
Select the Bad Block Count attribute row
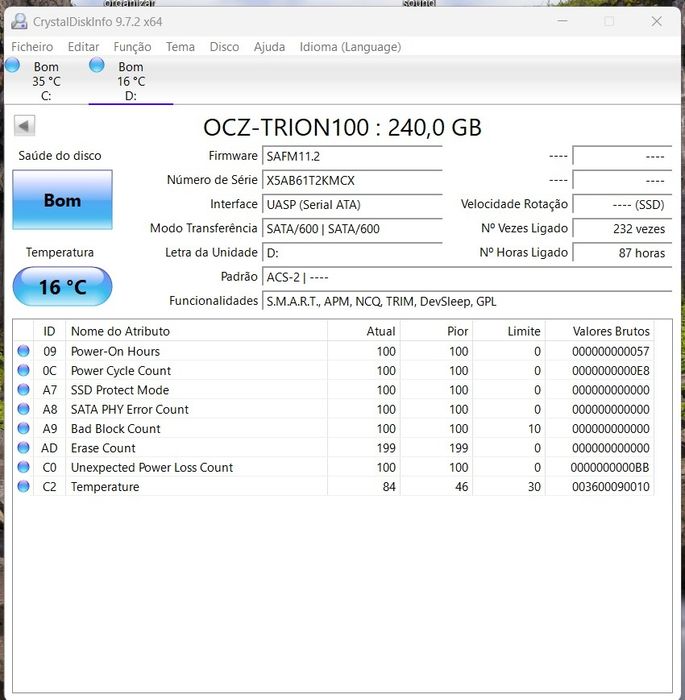334,429
